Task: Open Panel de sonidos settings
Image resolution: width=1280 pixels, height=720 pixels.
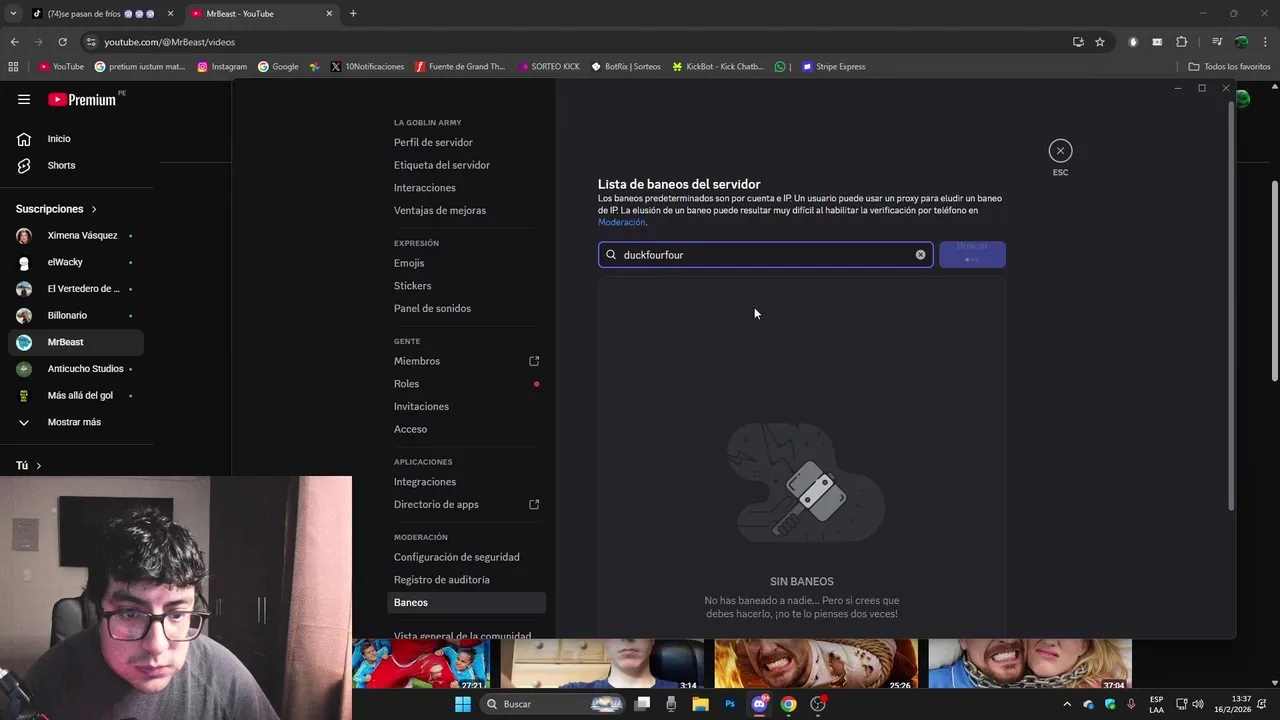Action: 432,309
